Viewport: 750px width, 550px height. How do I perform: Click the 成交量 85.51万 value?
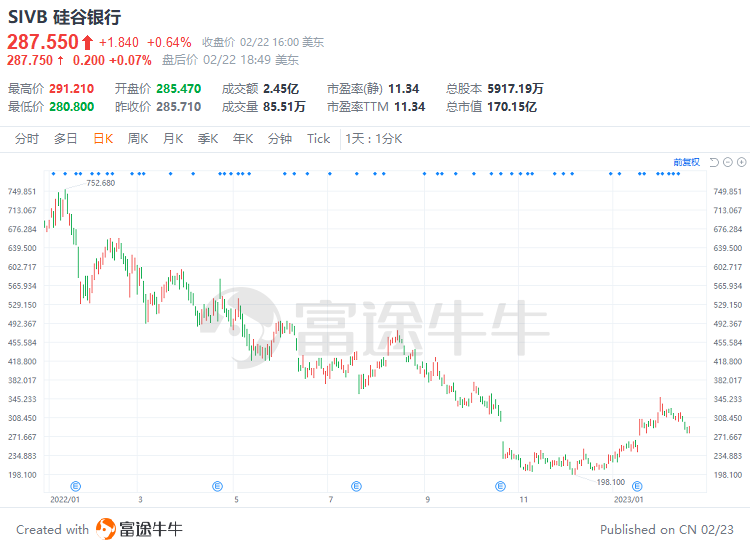(x=284, y=107)
